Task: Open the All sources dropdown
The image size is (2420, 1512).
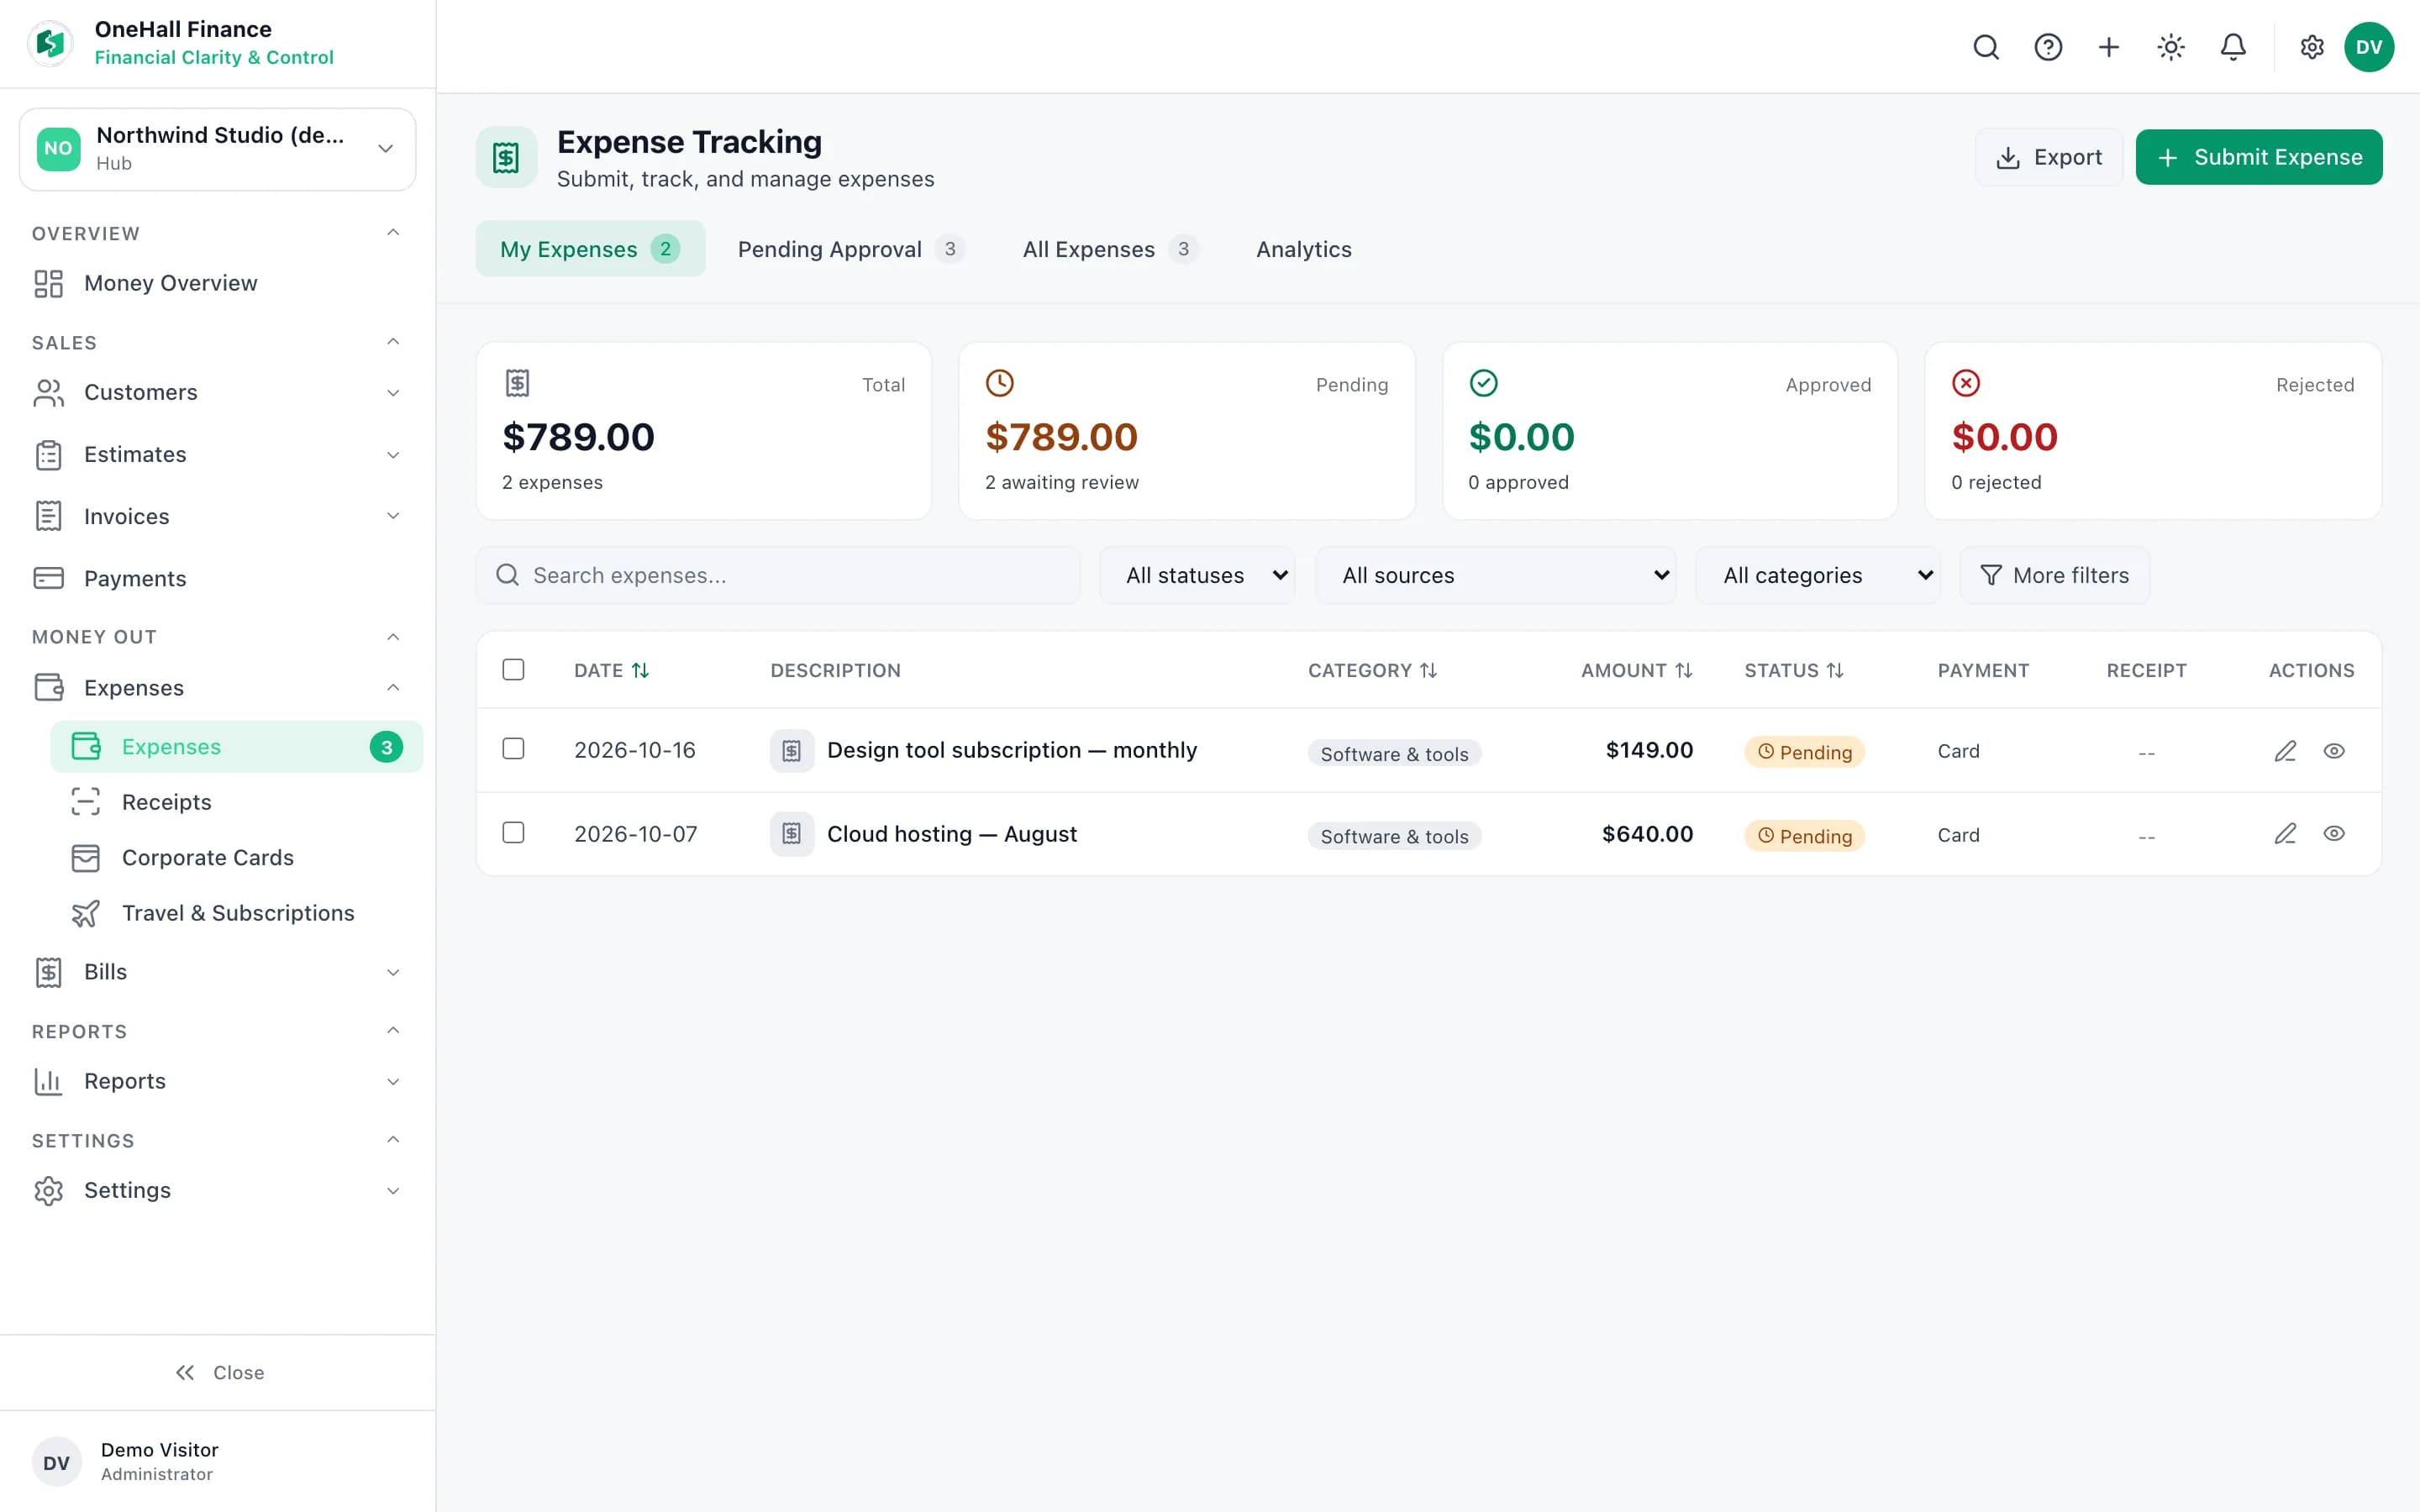Action: click(1496, 575)
